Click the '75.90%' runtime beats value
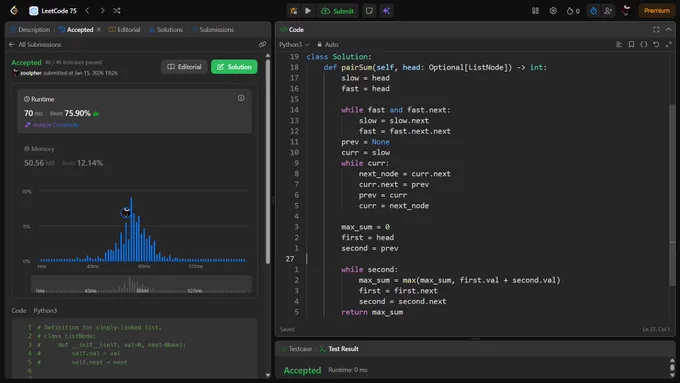 (78, 113)
